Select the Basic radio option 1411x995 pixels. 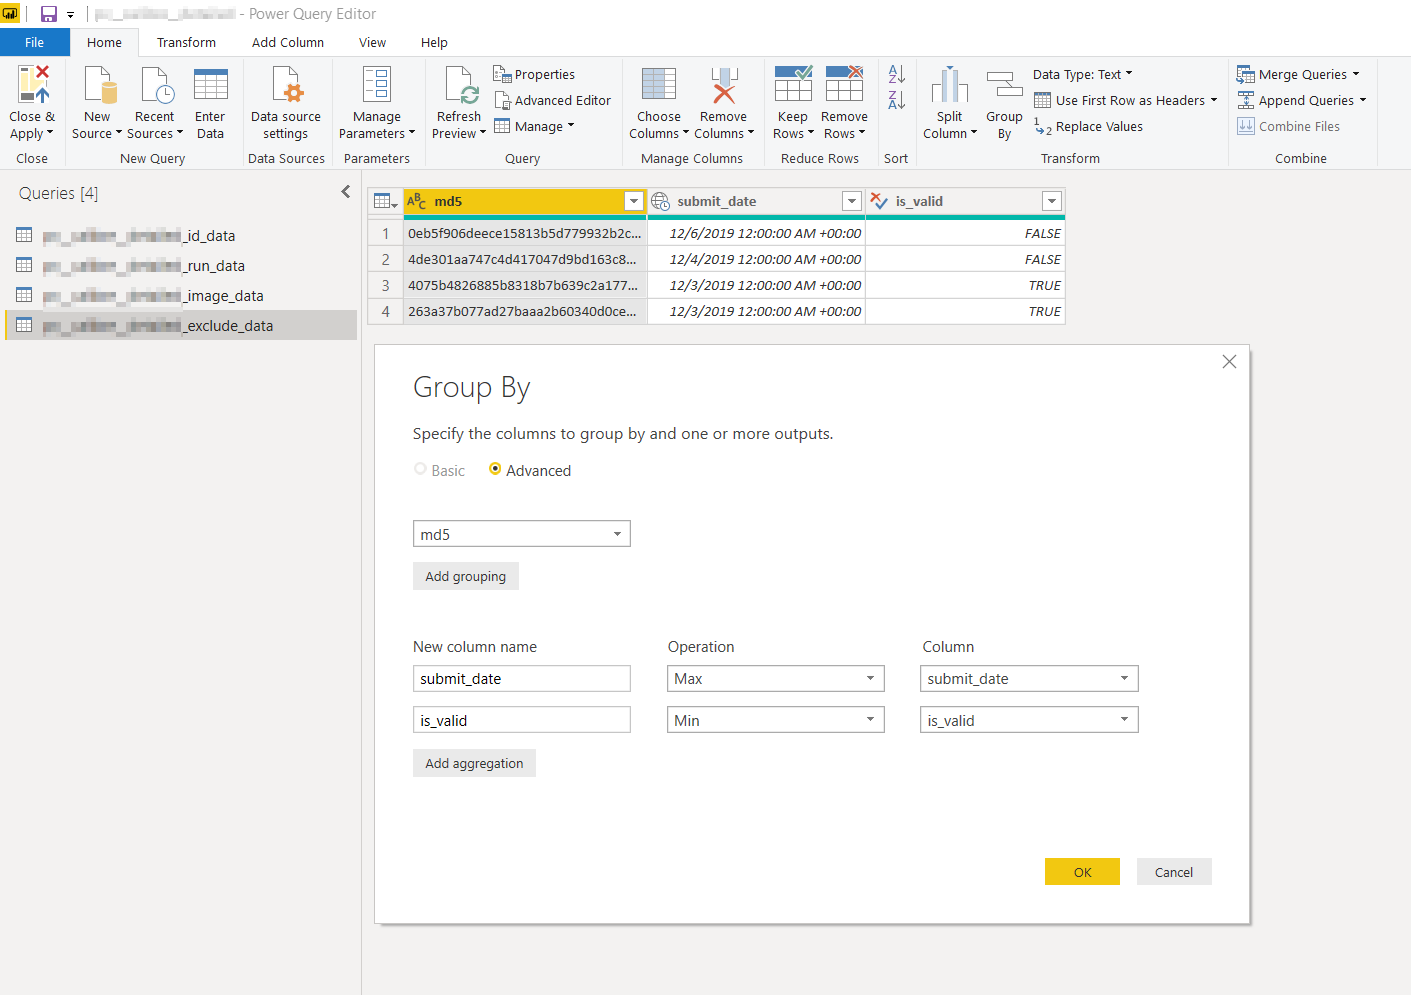[x=420, y=469]
